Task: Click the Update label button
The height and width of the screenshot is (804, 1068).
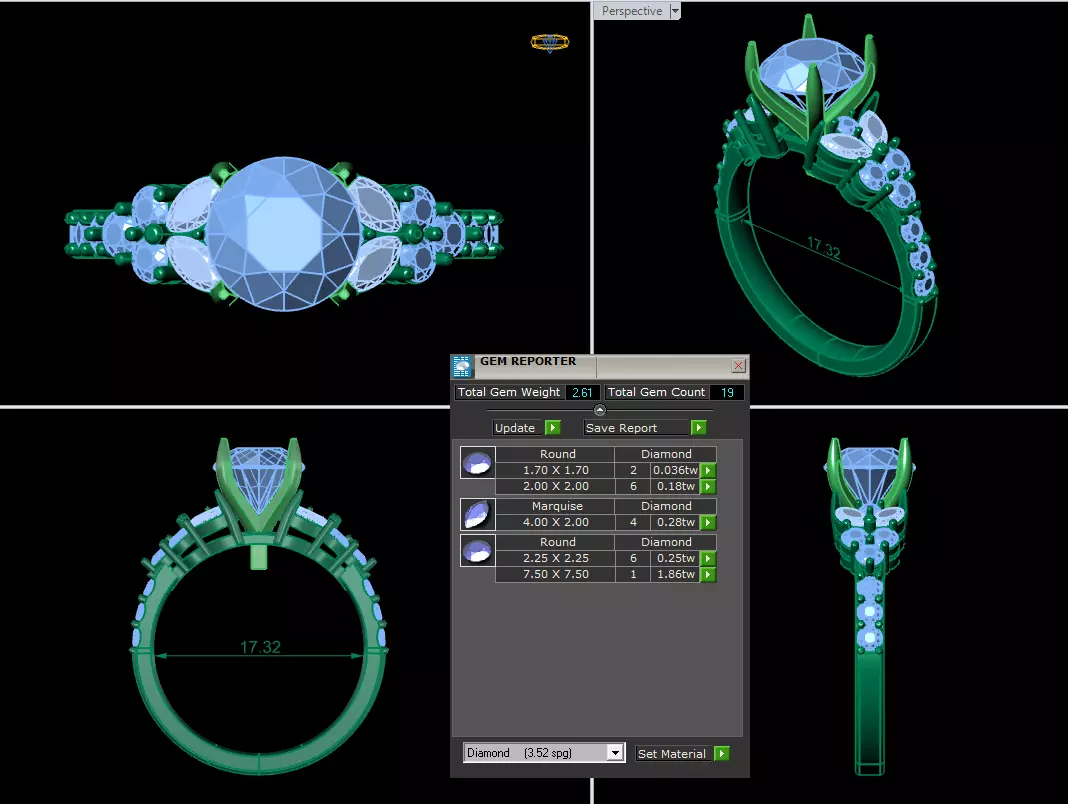Action: tap(515, 428)
